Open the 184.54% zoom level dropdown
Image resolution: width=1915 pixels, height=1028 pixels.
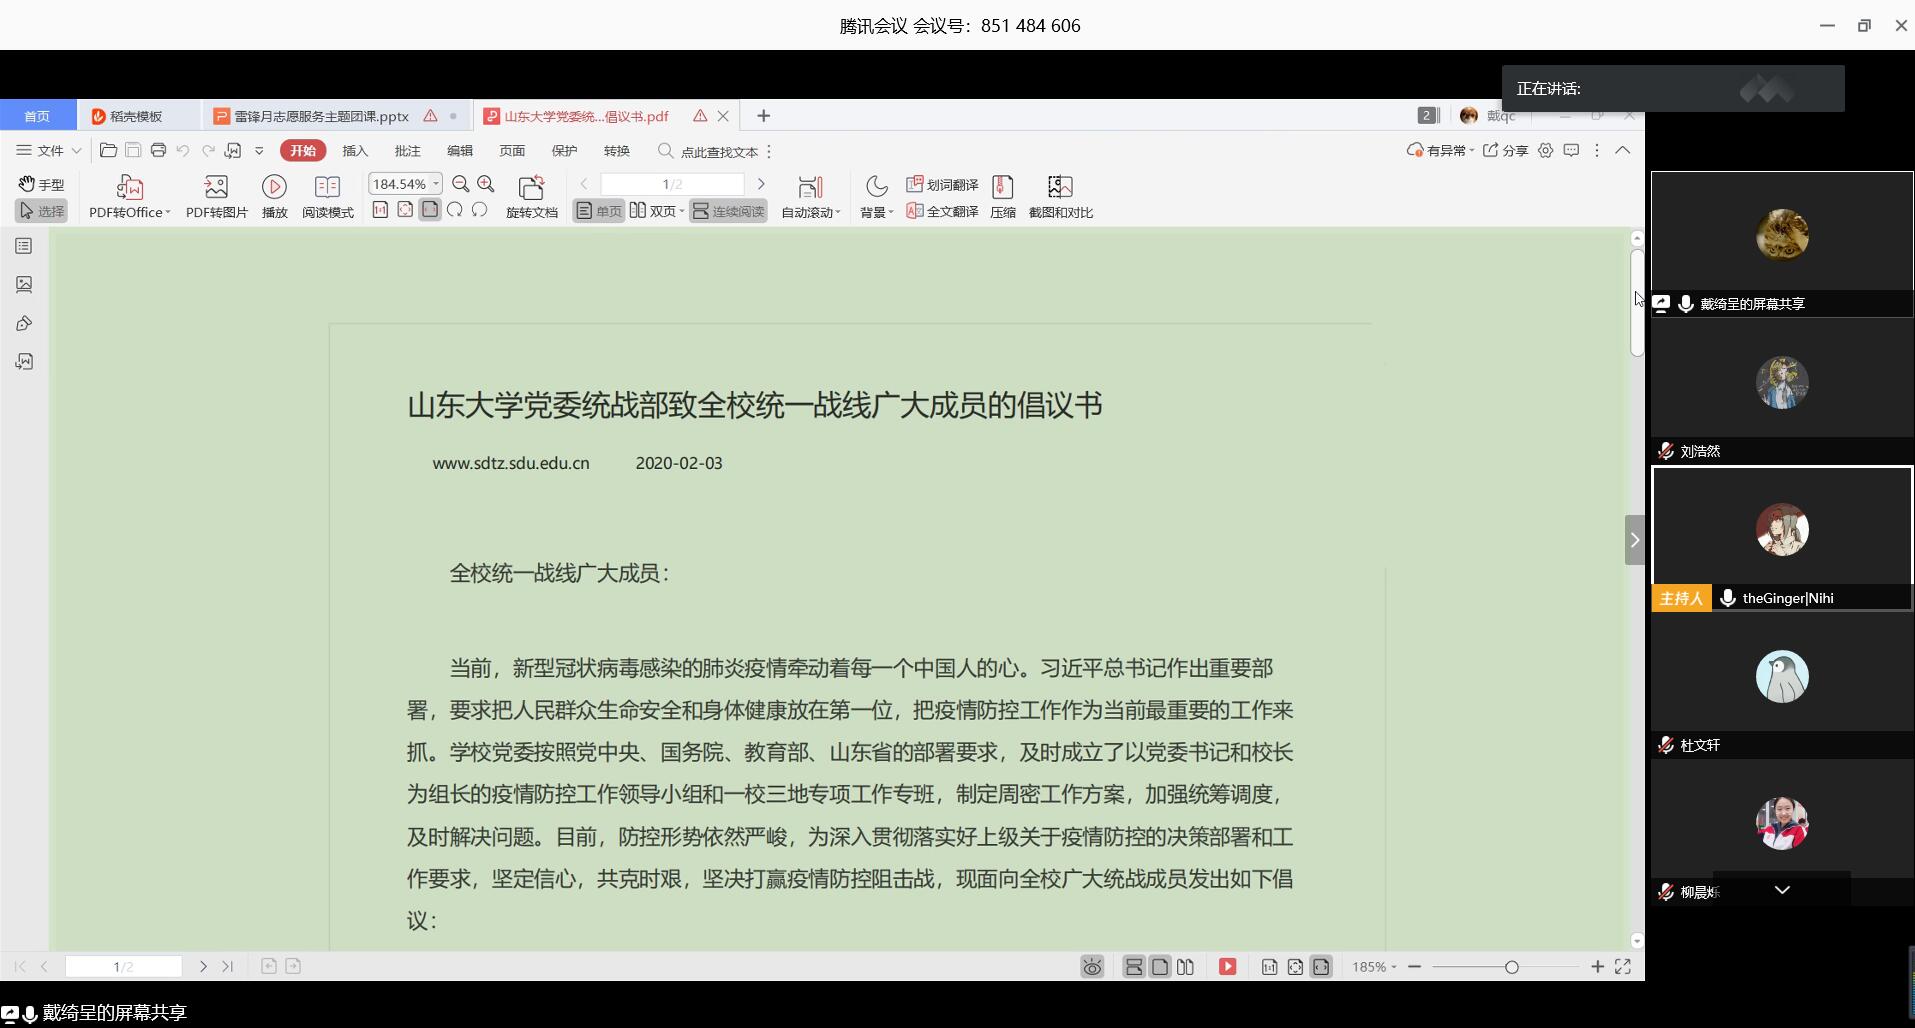tap(436, 184)
